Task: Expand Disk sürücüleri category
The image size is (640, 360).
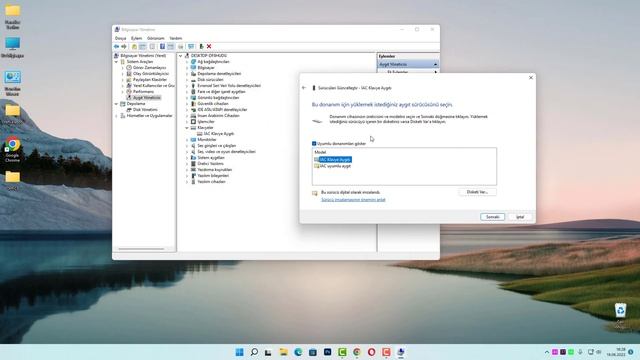Action: coord(187,80)
